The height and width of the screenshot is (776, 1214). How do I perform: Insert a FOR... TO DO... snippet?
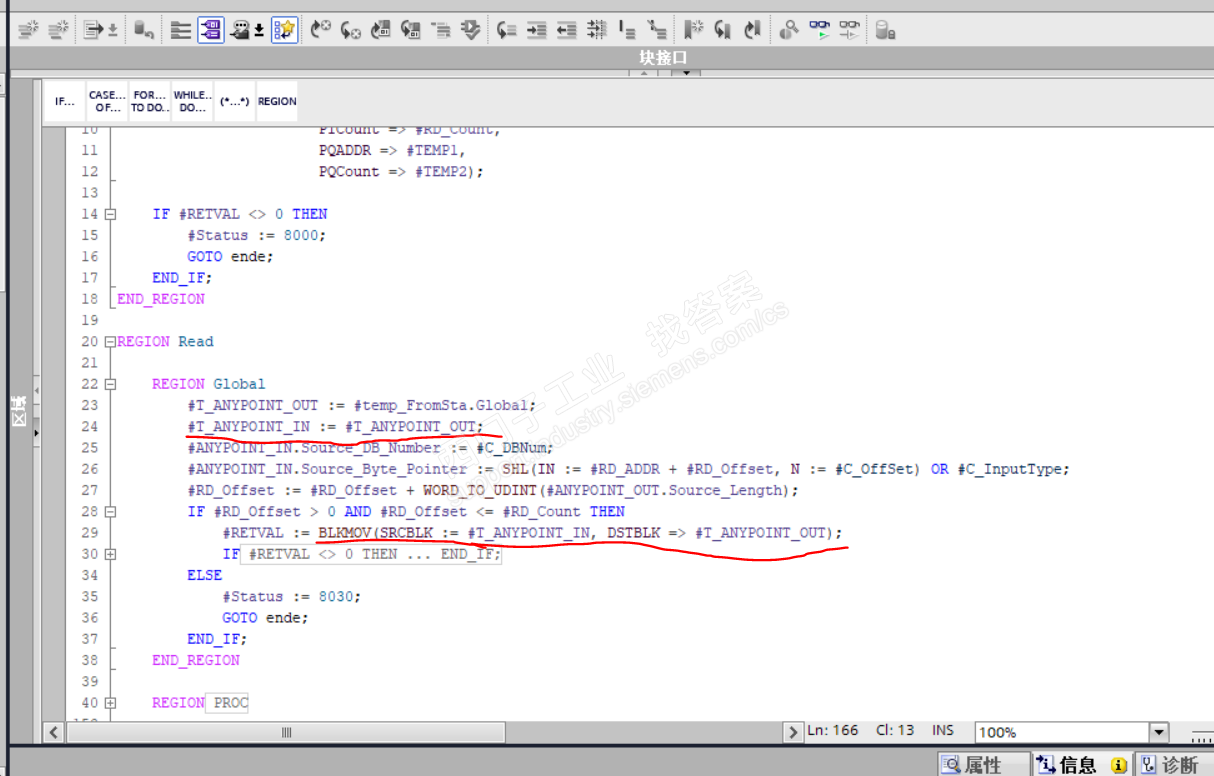click(150, 101)
